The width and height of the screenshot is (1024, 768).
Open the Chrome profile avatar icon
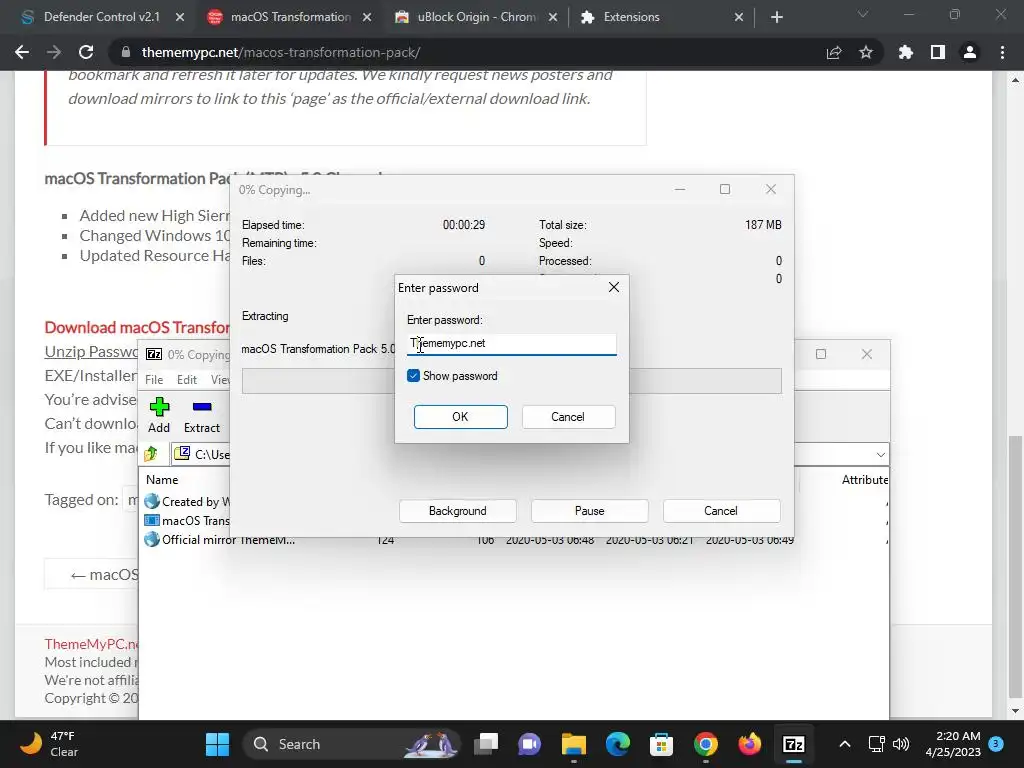[x=970, y=52]
